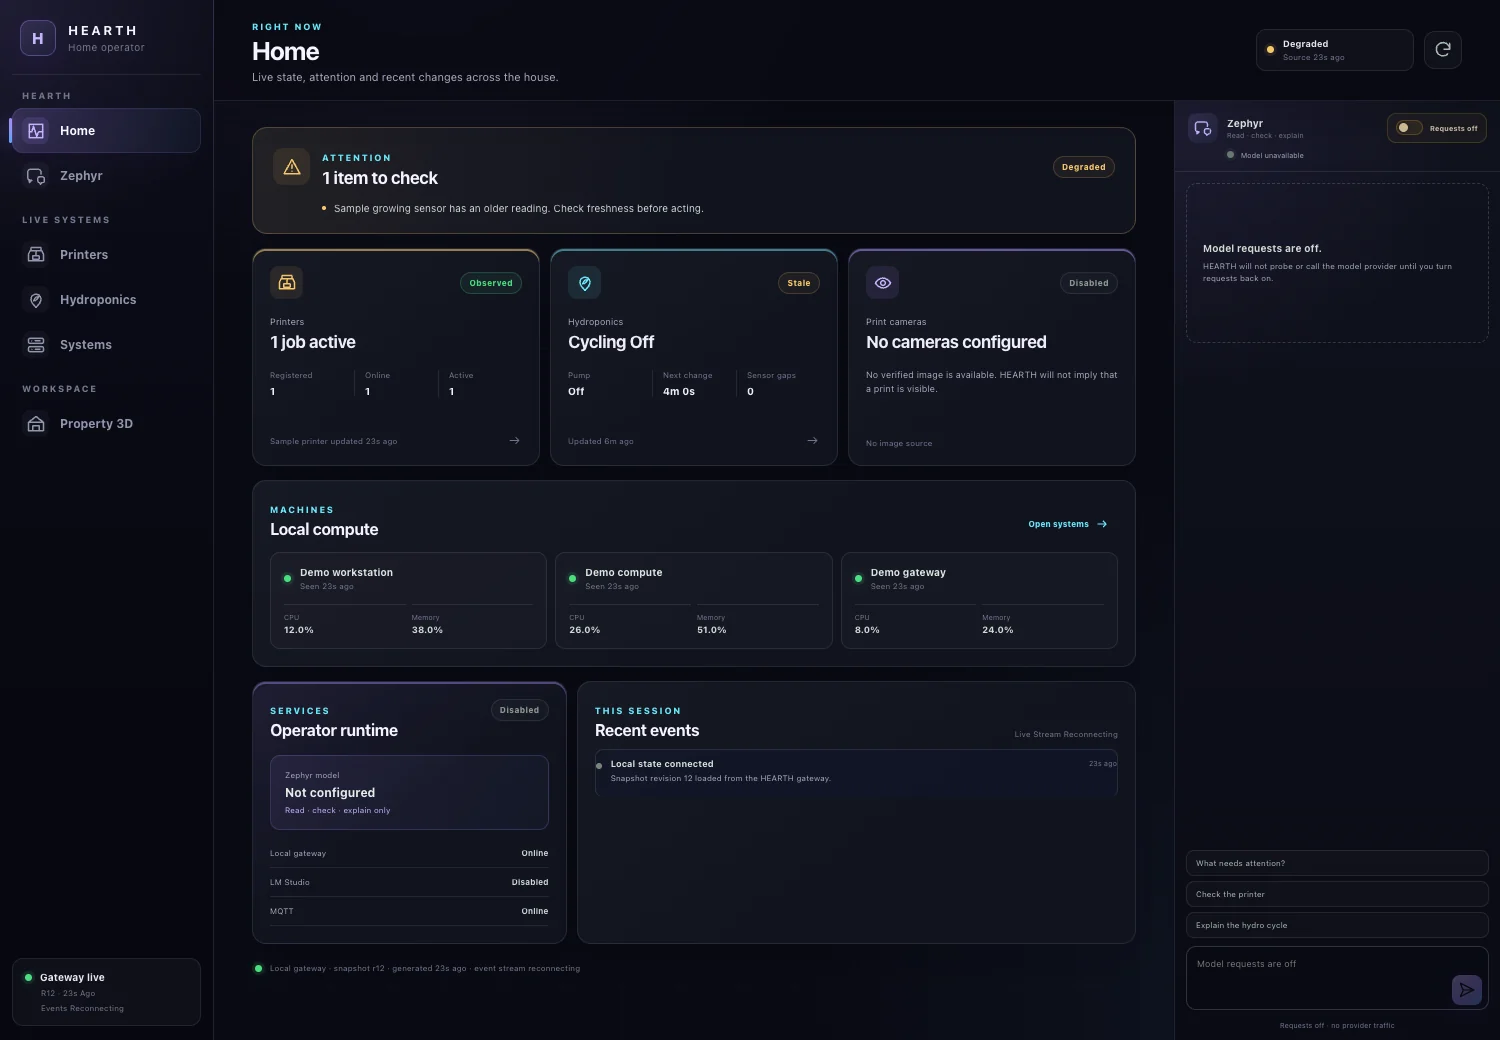Open hydroponics details via the Hydroponics card arrow
Image resolution: width=1500 pixels, height=1040 pixels.
[x=813, y=441]
